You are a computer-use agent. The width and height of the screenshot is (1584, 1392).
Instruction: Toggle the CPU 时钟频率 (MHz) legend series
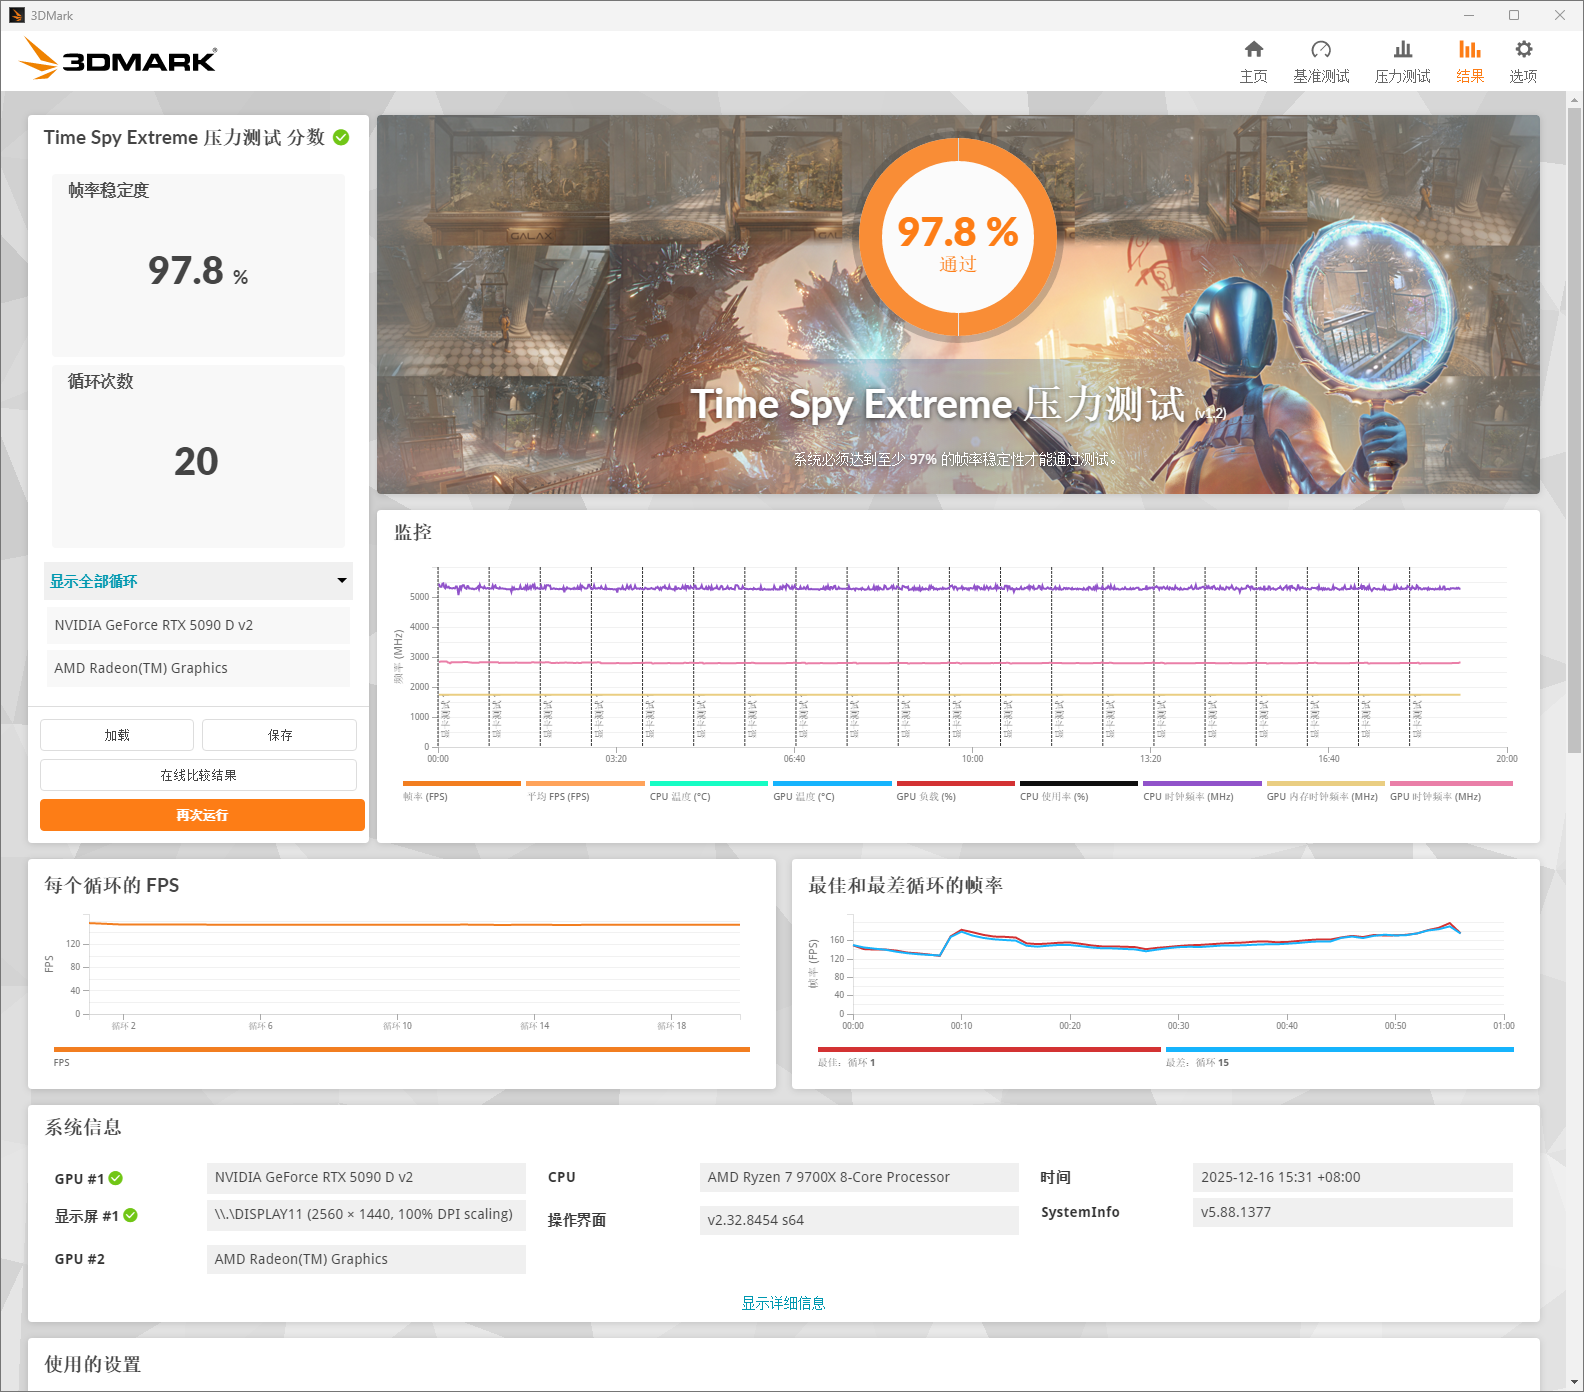point(1202,791)
